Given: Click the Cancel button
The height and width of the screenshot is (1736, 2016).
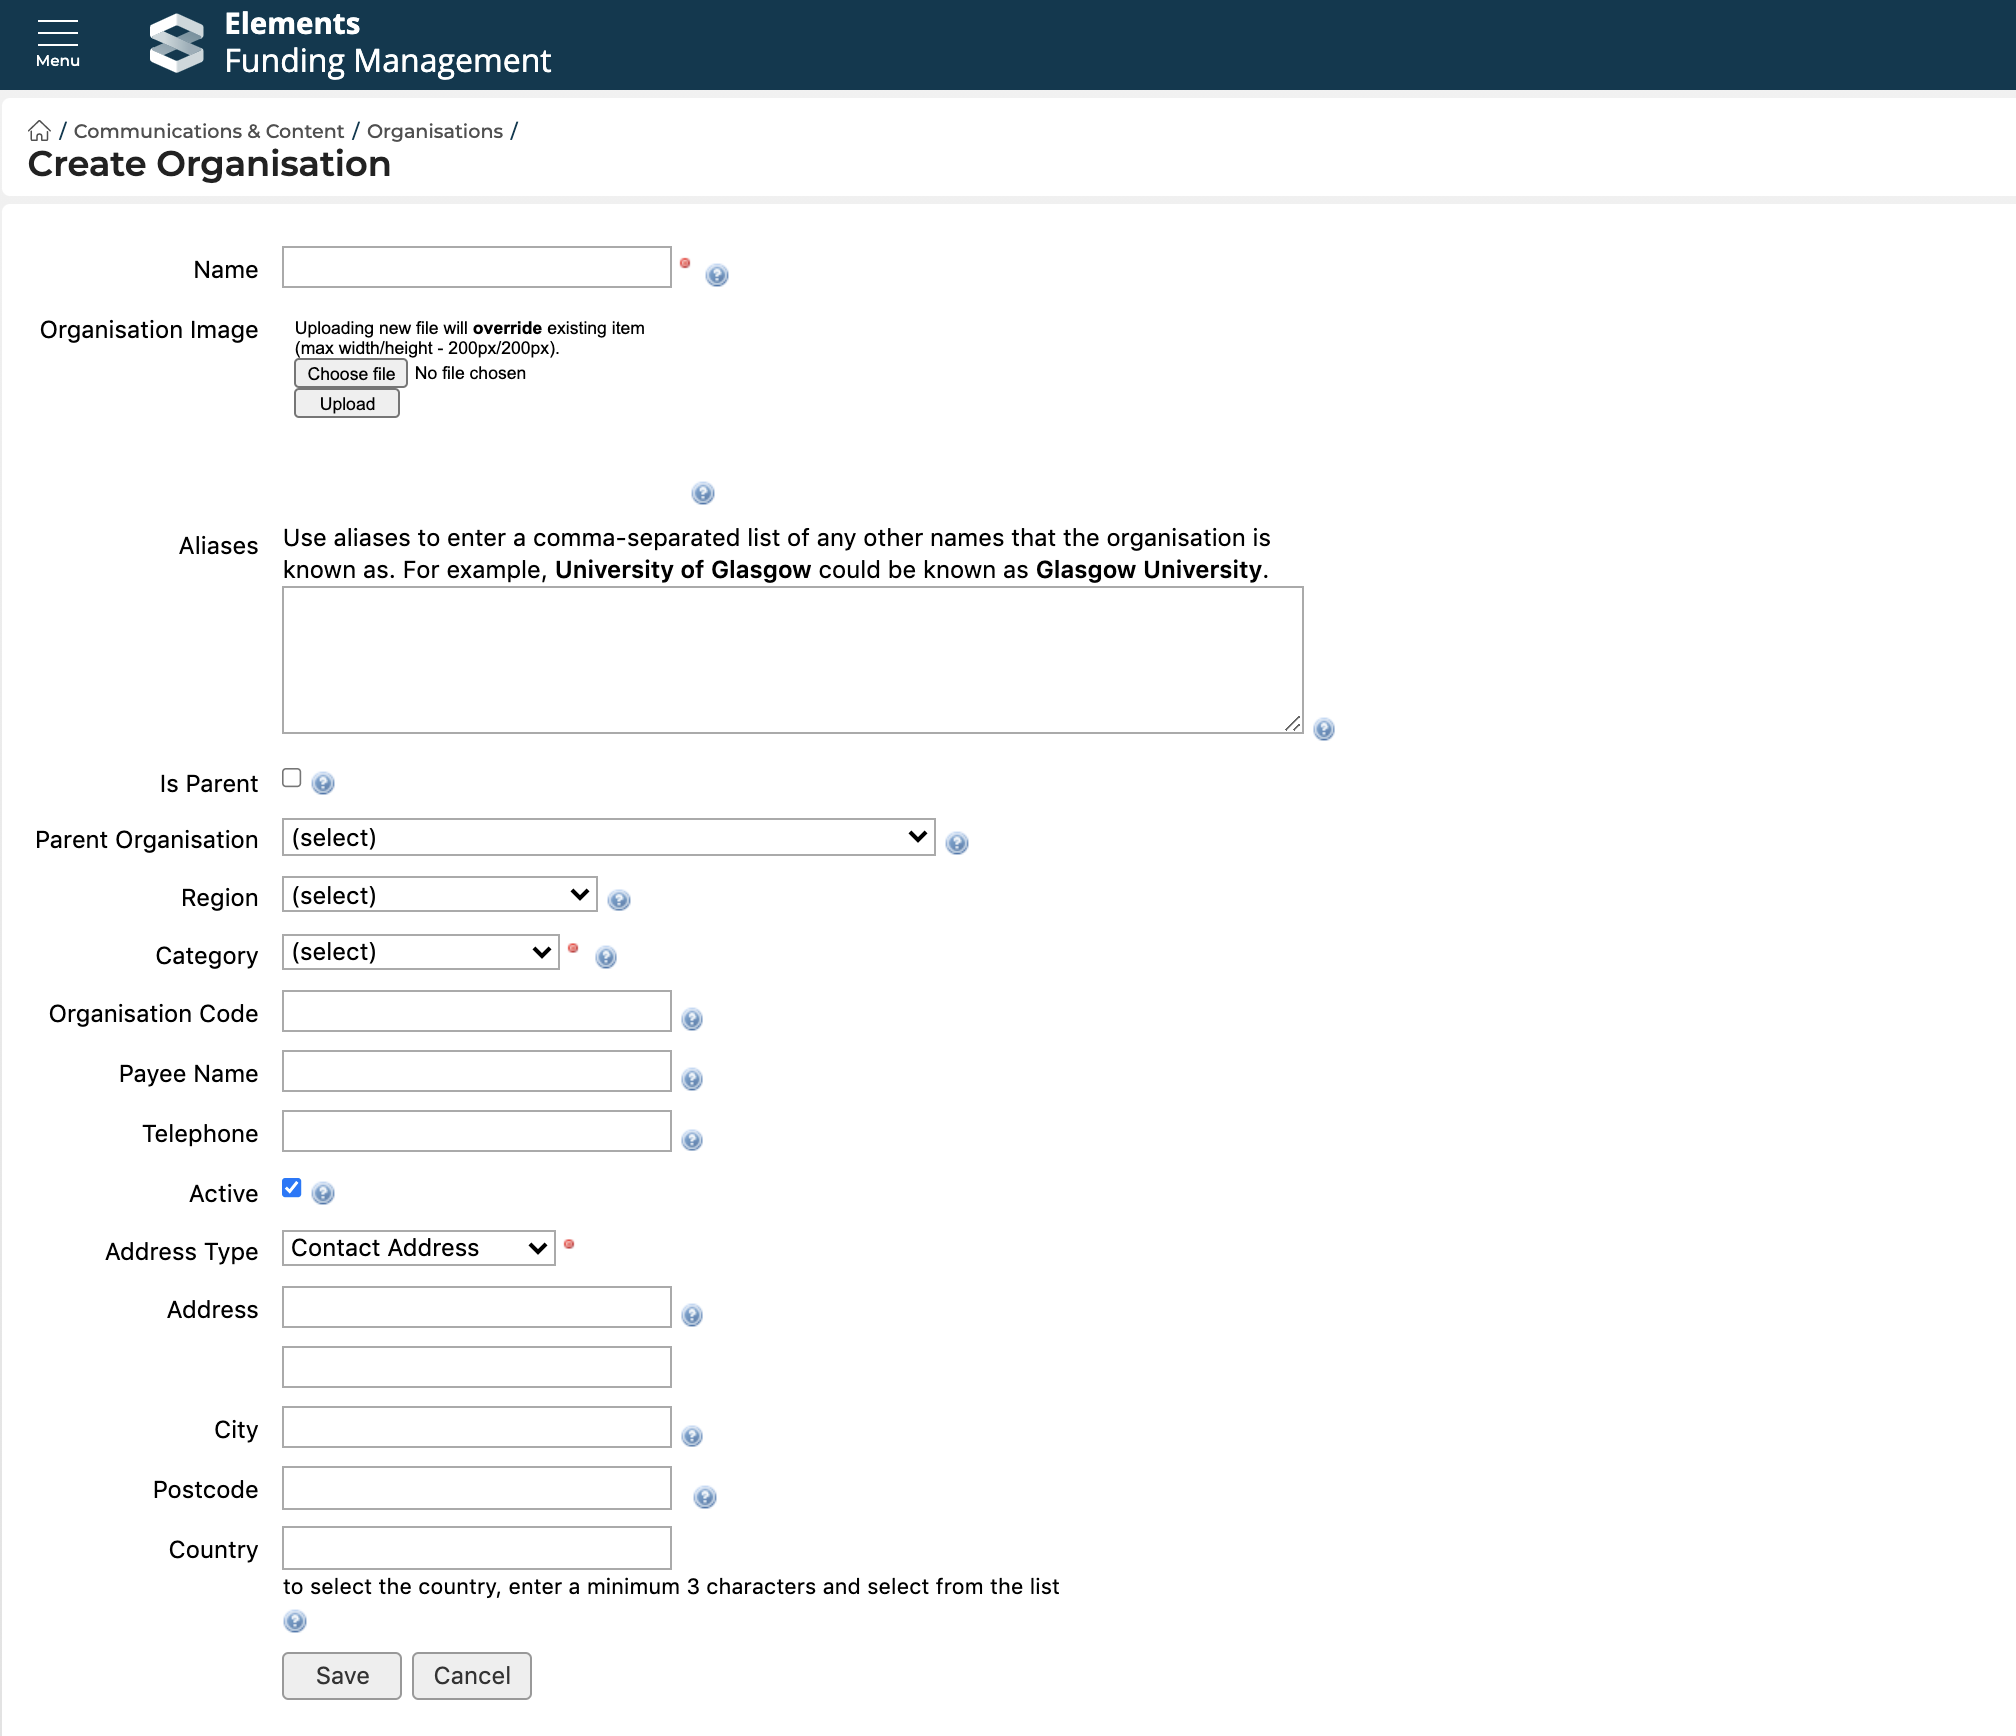Looking at the screenshot, I should (471, 1676).
